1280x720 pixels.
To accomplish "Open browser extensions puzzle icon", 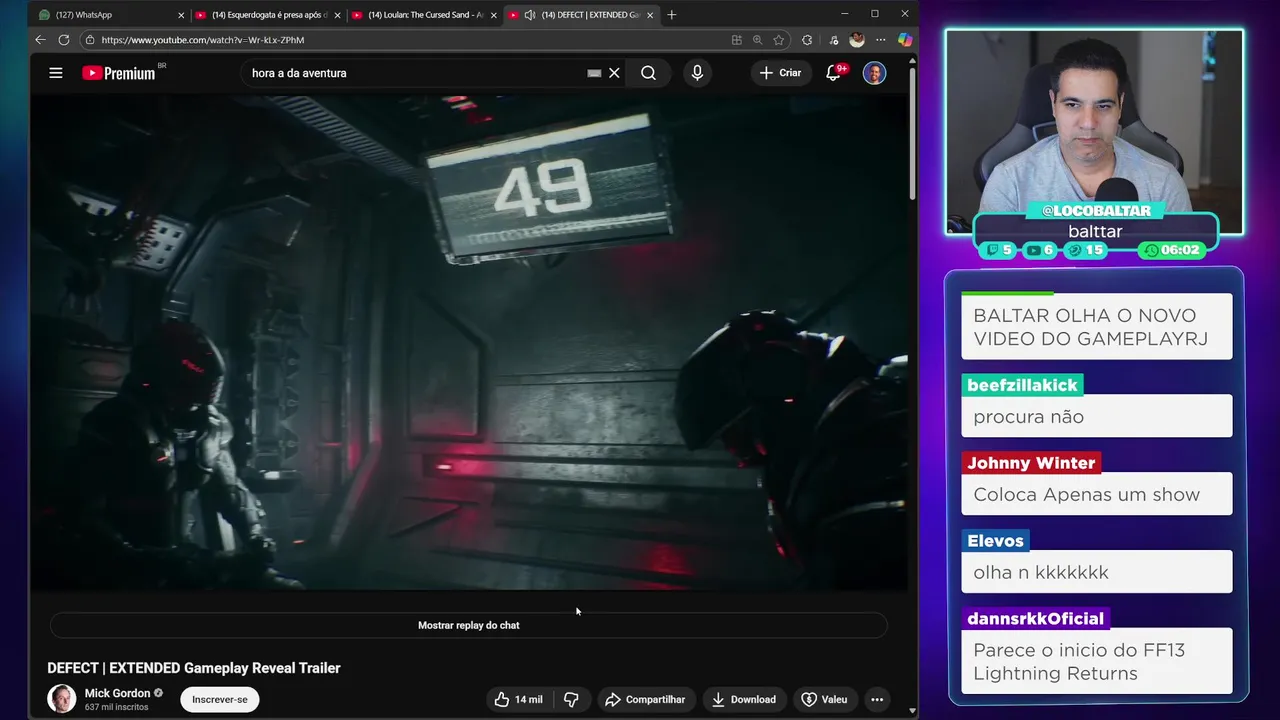I will [807, 40].
